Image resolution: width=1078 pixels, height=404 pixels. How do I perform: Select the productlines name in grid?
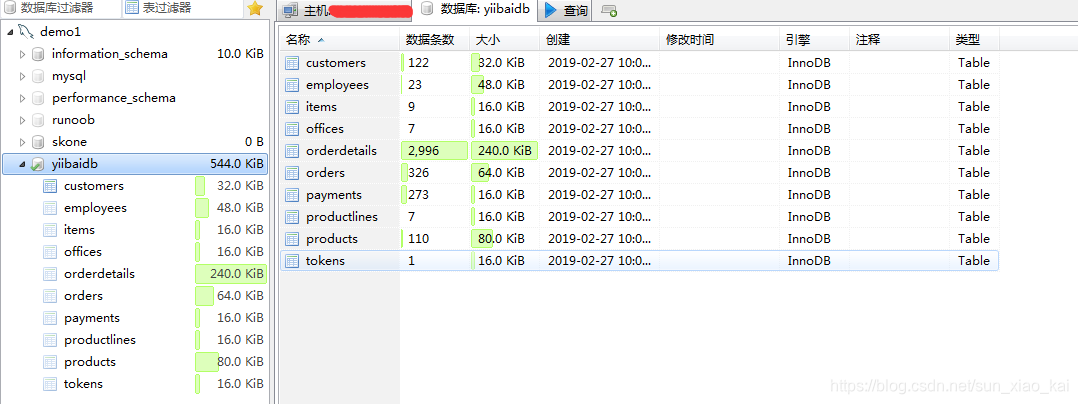[x=342, y=216]
